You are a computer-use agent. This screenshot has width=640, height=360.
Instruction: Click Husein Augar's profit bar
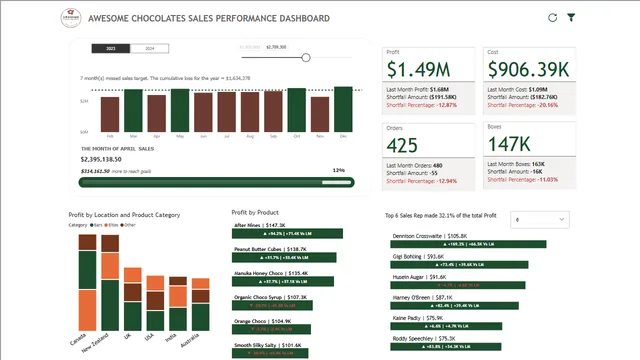458,285
